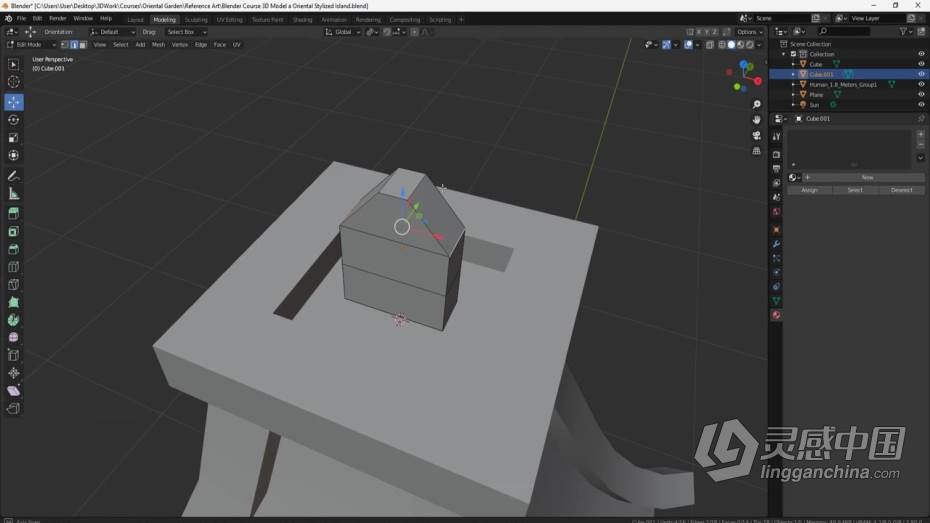The image size is (930, 523).
Task: Choose the Spin tool
Action: pyautogui.click(x=14, y=320)
